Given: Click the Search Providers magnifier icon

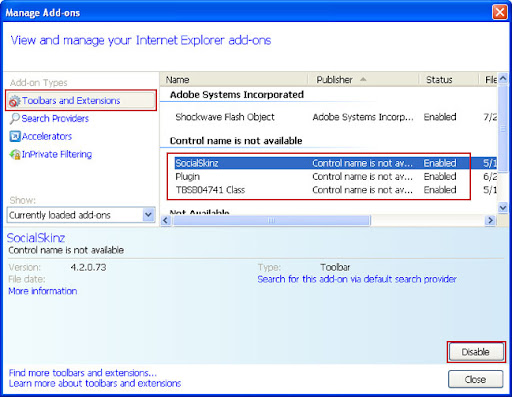Looking at the screenshot, I should [x=15, y=119].
